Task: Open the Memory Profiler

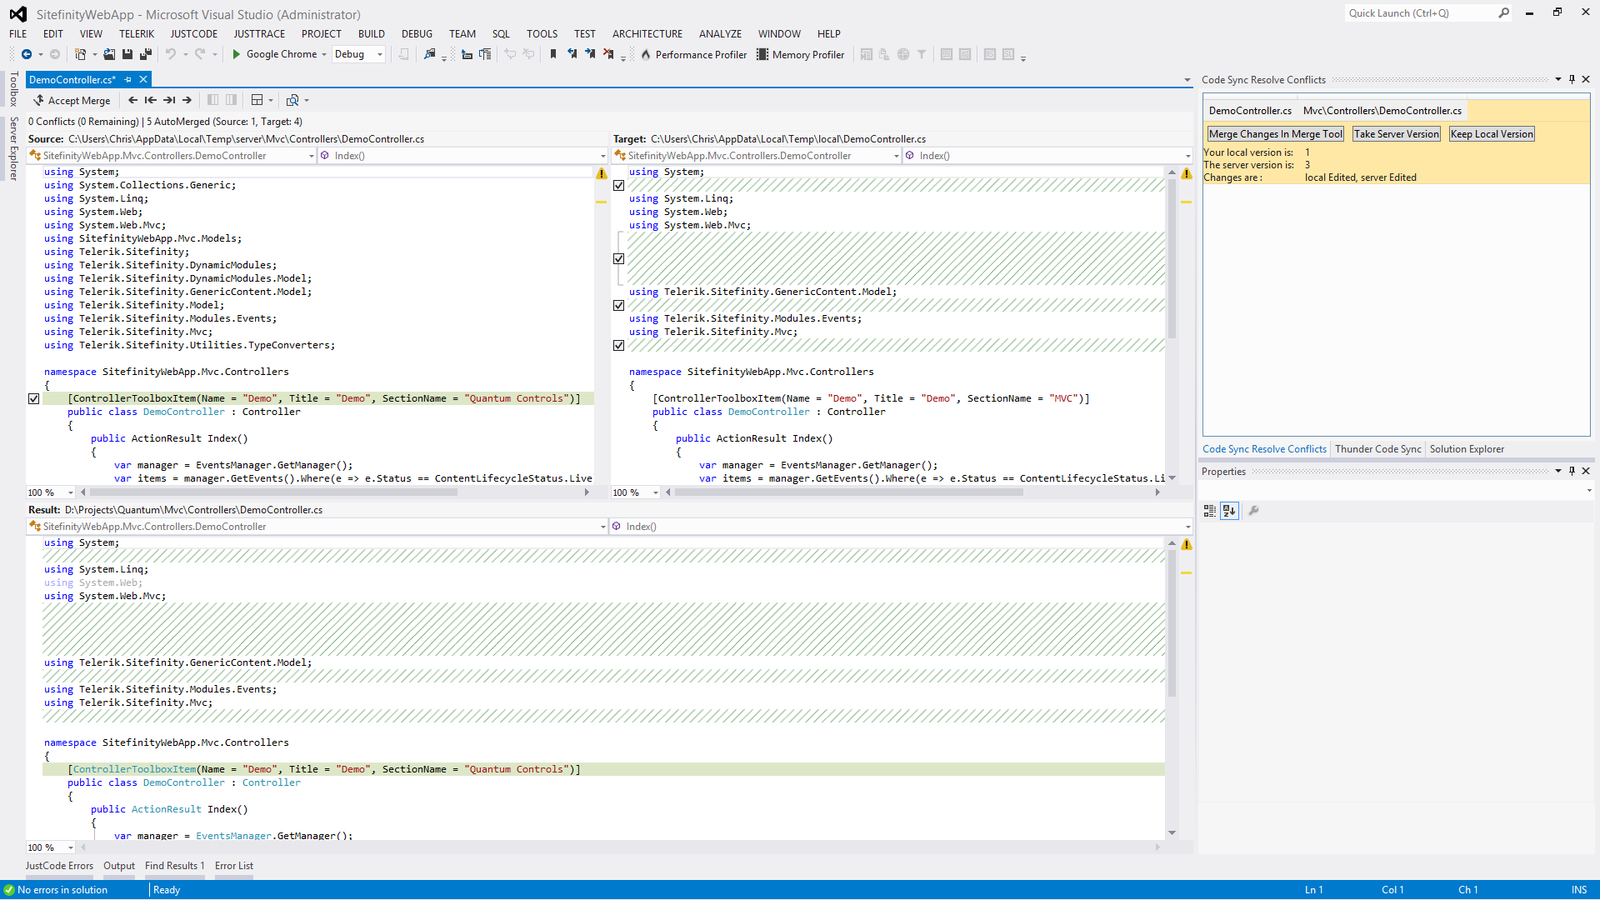Action: coord(800,54)
